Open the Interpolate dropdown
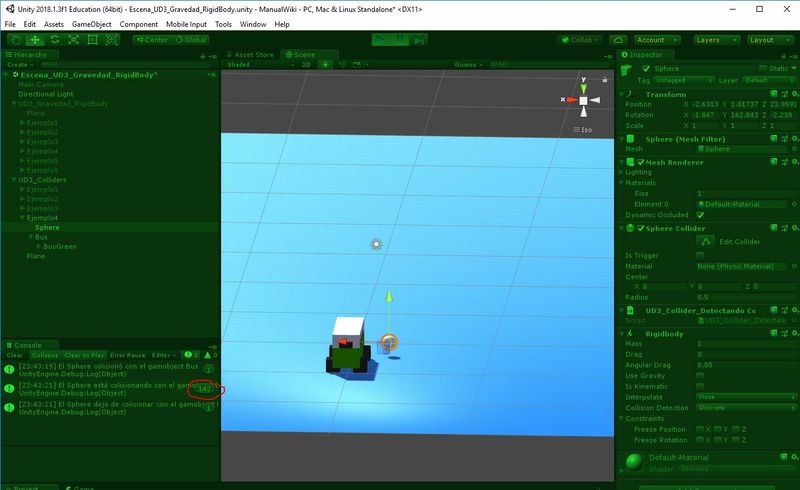The height and width of the screenshot is (490, 800). point(746,397)
